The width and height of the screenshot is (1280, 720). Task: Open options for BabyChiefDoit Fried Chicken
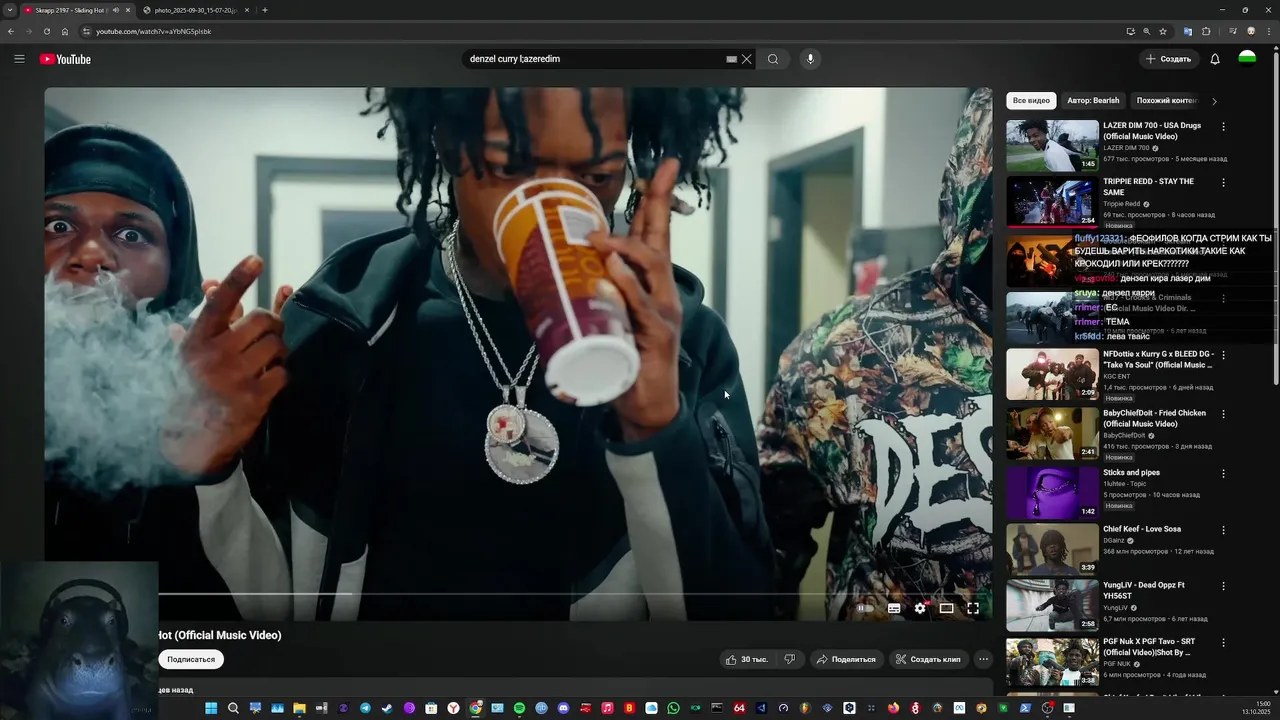coord(1223,414)
